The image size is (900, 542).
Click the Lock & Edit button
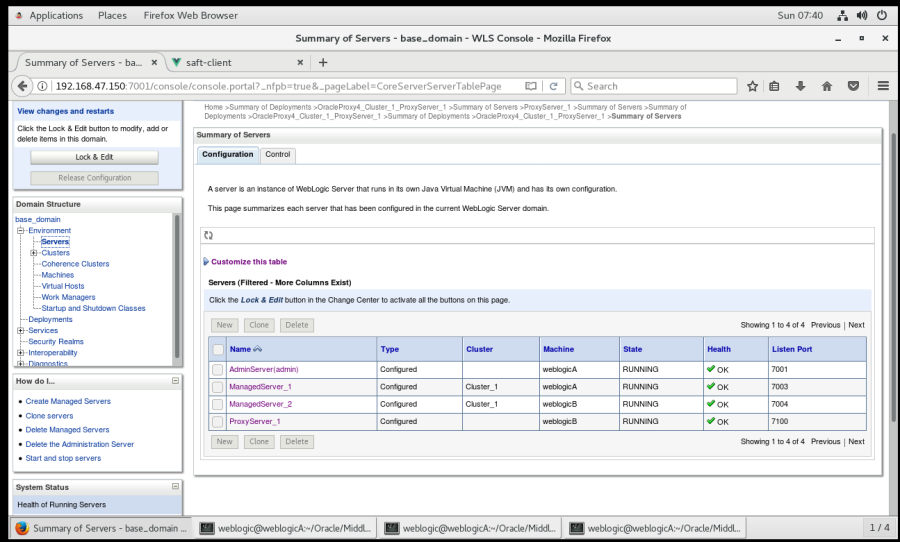tap(95, 157)
